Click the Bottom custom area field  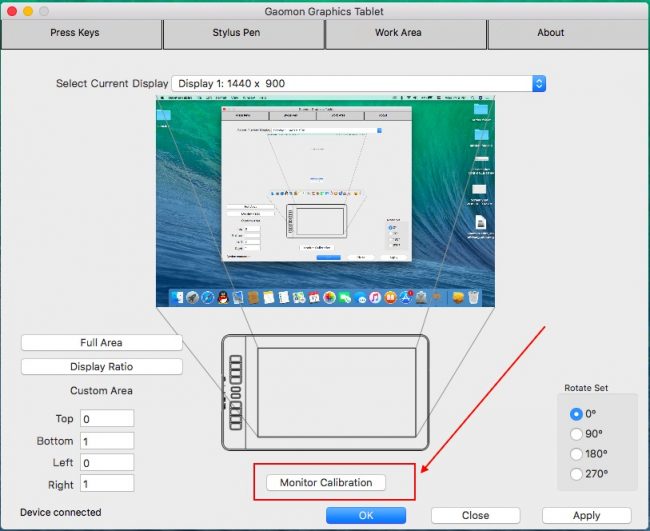click(107, 441)
